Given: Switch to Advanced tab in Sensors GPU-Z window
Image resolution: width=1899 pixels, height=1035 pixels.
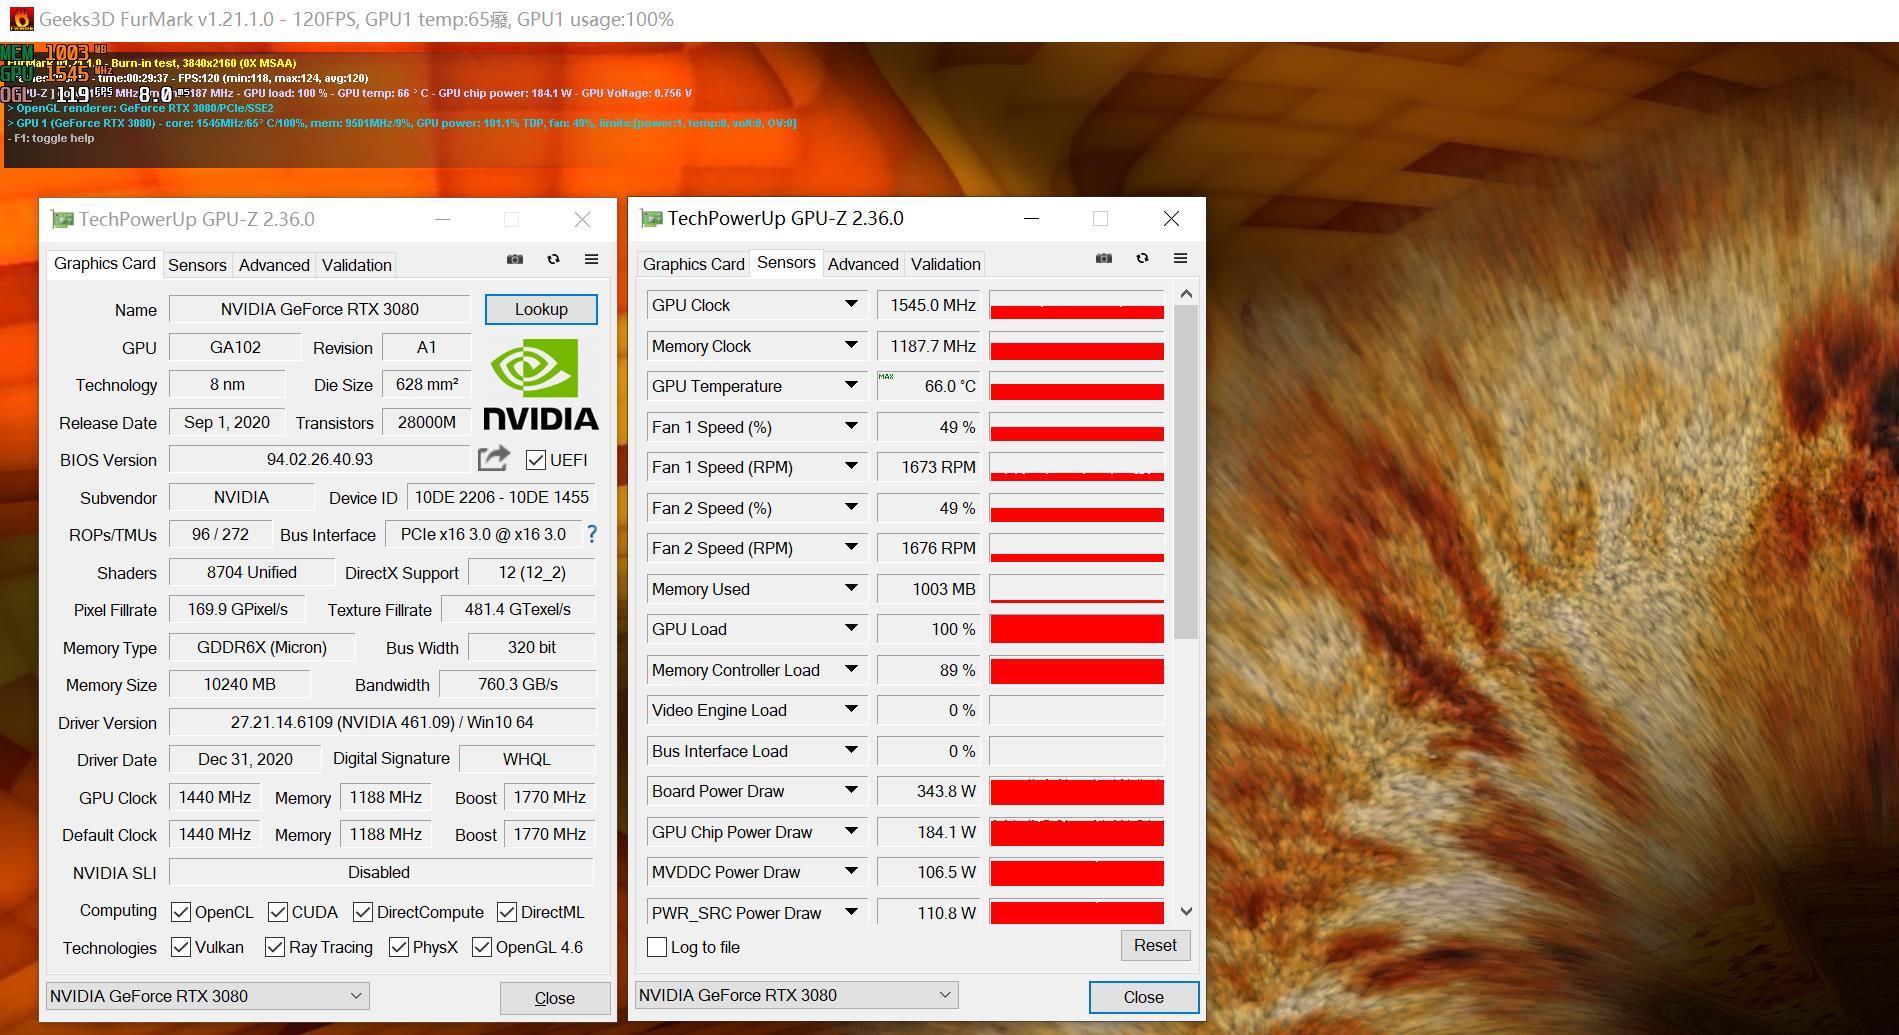Looking at the screenshot, I should coord(863,264).
